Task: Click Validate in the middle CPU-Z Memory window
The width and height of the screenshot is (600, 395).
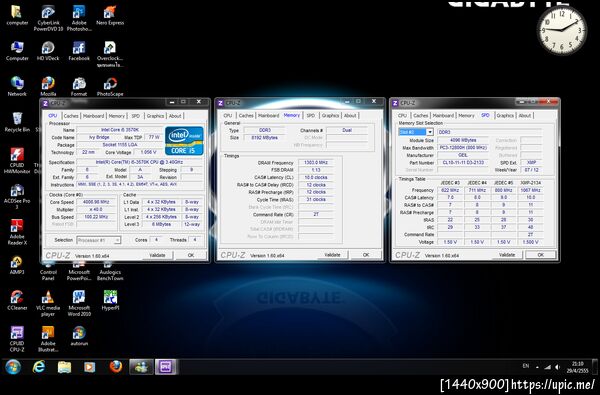Action: coord(332,255)
